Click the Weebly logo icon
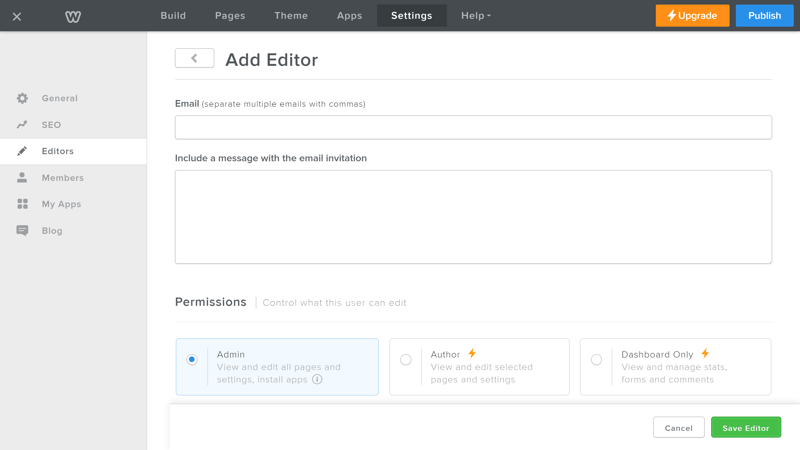 click(x=73, y=17)
